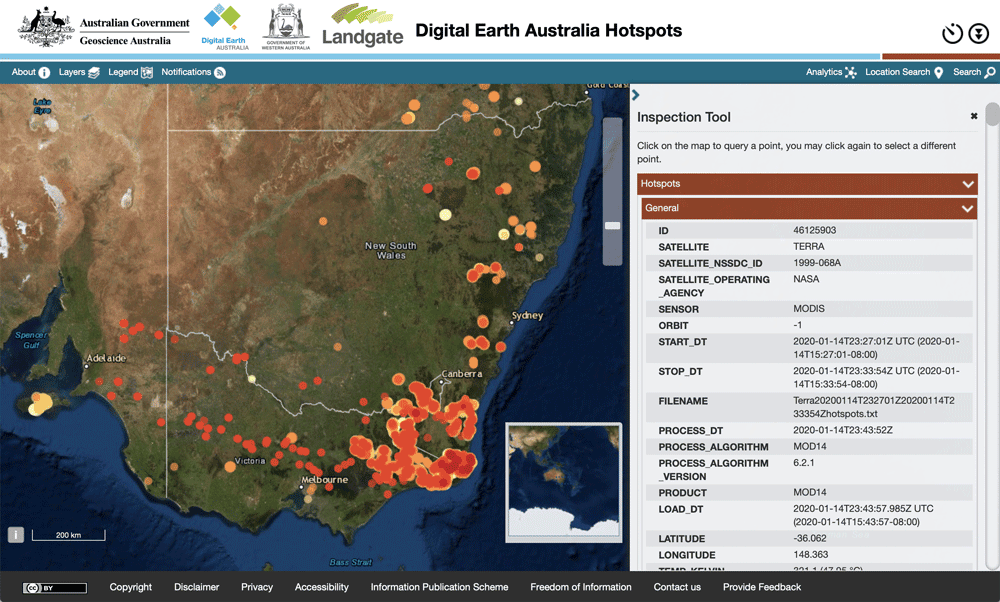Image resolution: width=1000 pixels, height=602 pixels.
Task: Open the About info menu
Action: (x=31, y=72)
